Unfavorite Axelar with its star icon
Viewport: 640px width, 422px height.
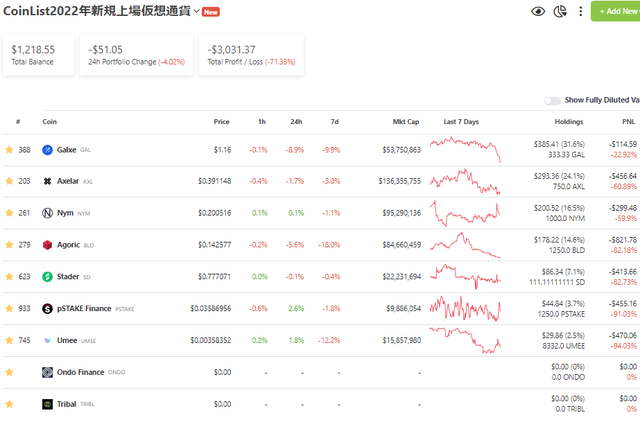(9, 181)
